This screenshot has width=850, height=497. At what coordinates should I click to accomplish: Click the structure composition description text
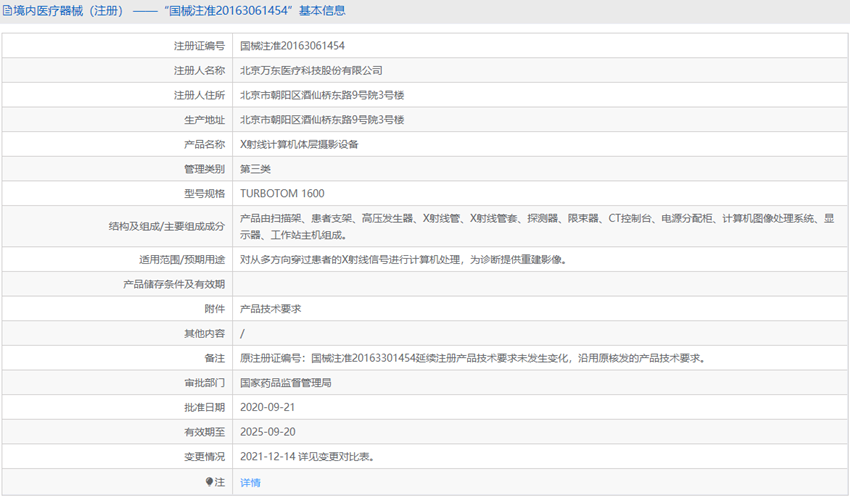[x=537, y=227]
